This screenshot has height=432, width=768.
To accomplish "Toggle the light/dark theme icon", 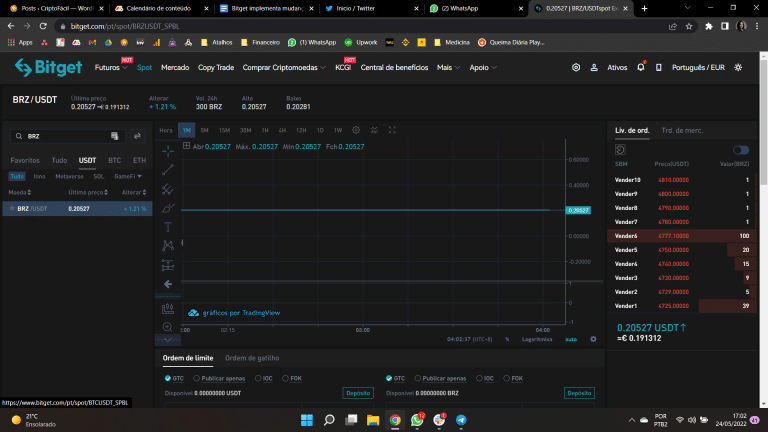I will [x=738, y=68].
